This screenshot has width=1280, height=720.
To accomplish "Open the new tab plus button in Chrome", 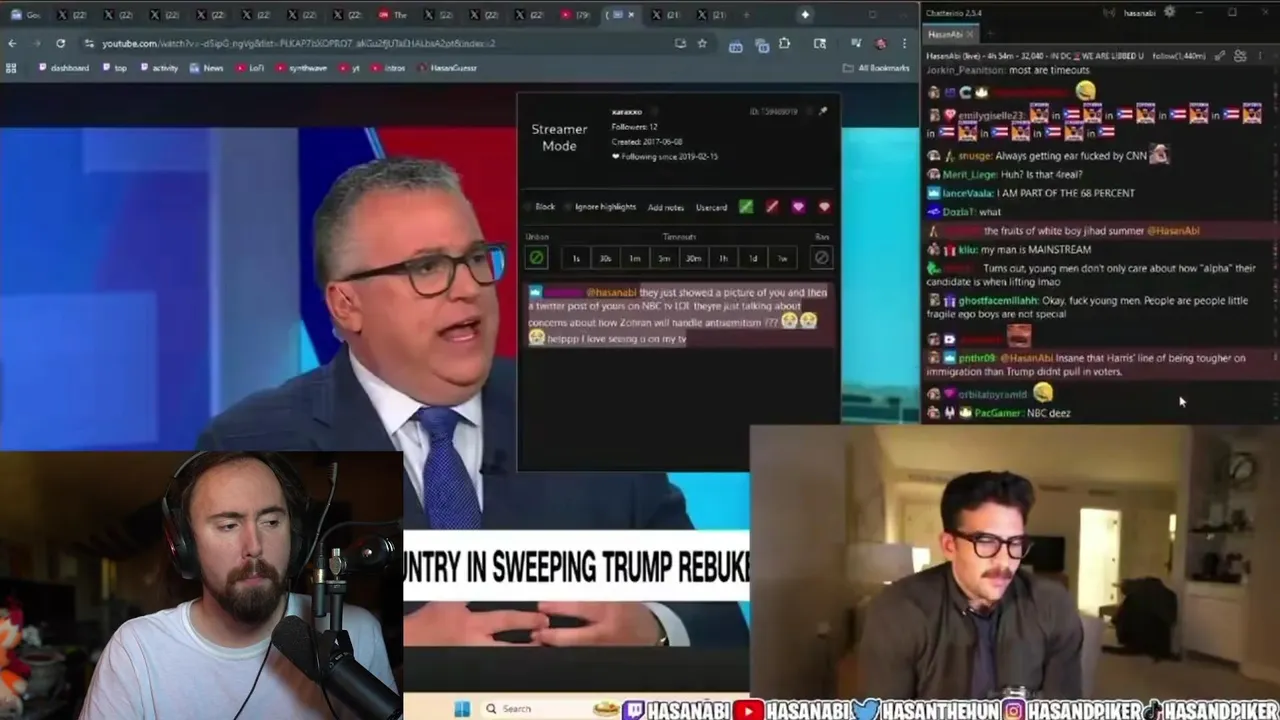I will click(x=746, y=15).
